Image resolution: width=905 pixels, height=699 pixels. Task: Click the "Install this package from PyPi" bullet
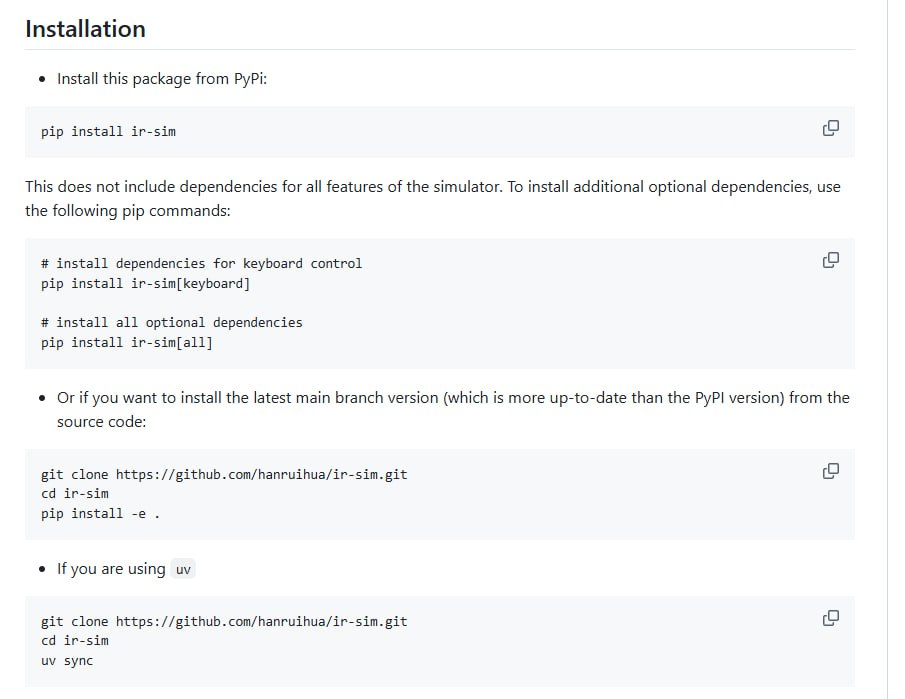[x=161, y=79]
